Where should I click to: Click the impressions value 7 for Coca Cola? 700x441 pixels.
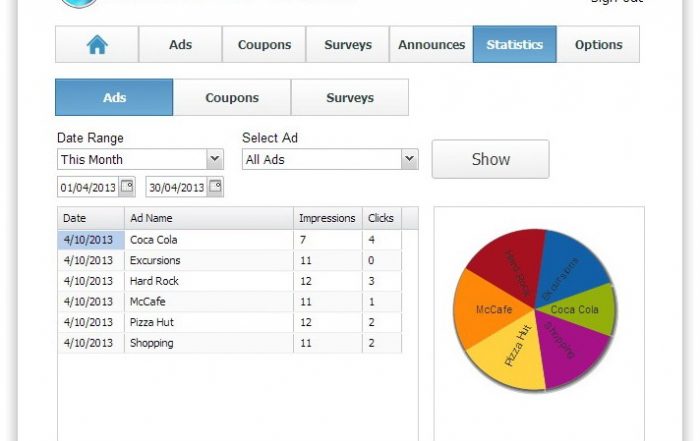pyautogui.click(x=328, y=240)
